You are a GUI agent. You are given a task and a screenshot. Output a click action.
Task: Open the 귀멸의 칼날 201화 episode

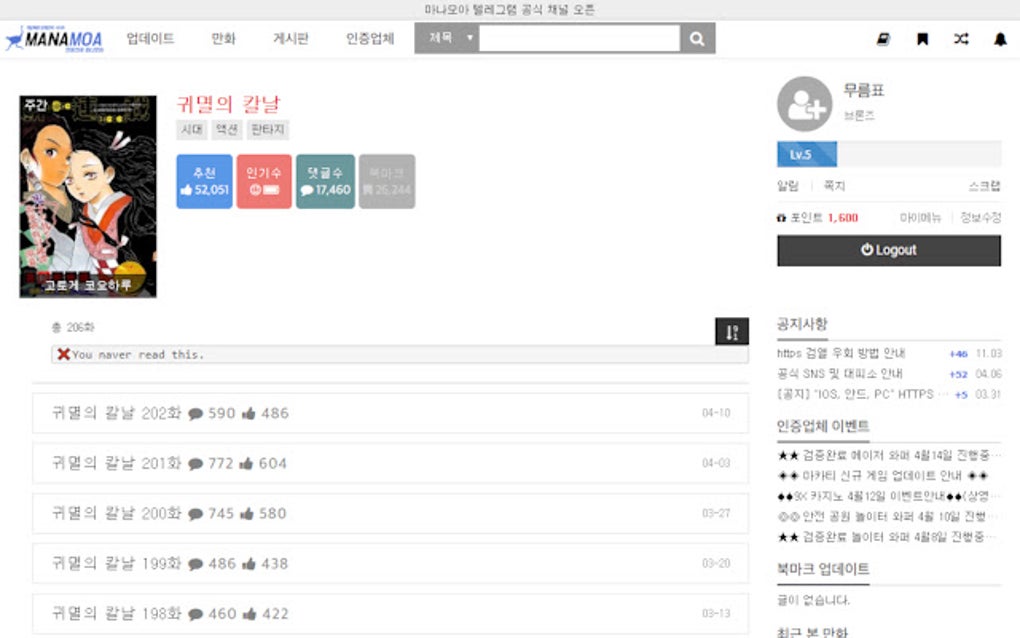click(x=116, y=464)
